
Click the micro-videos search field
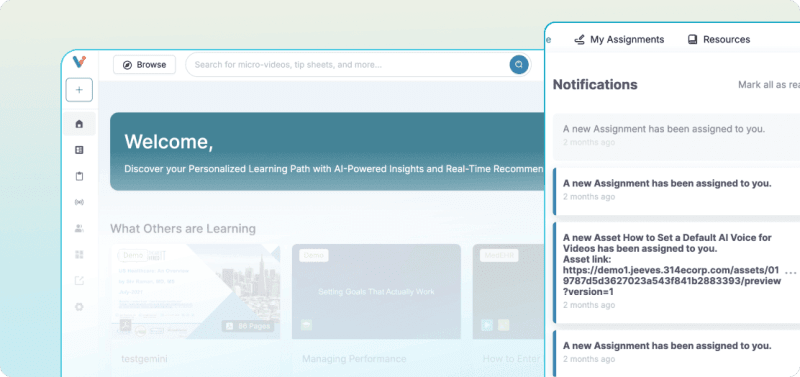[357, 65]
